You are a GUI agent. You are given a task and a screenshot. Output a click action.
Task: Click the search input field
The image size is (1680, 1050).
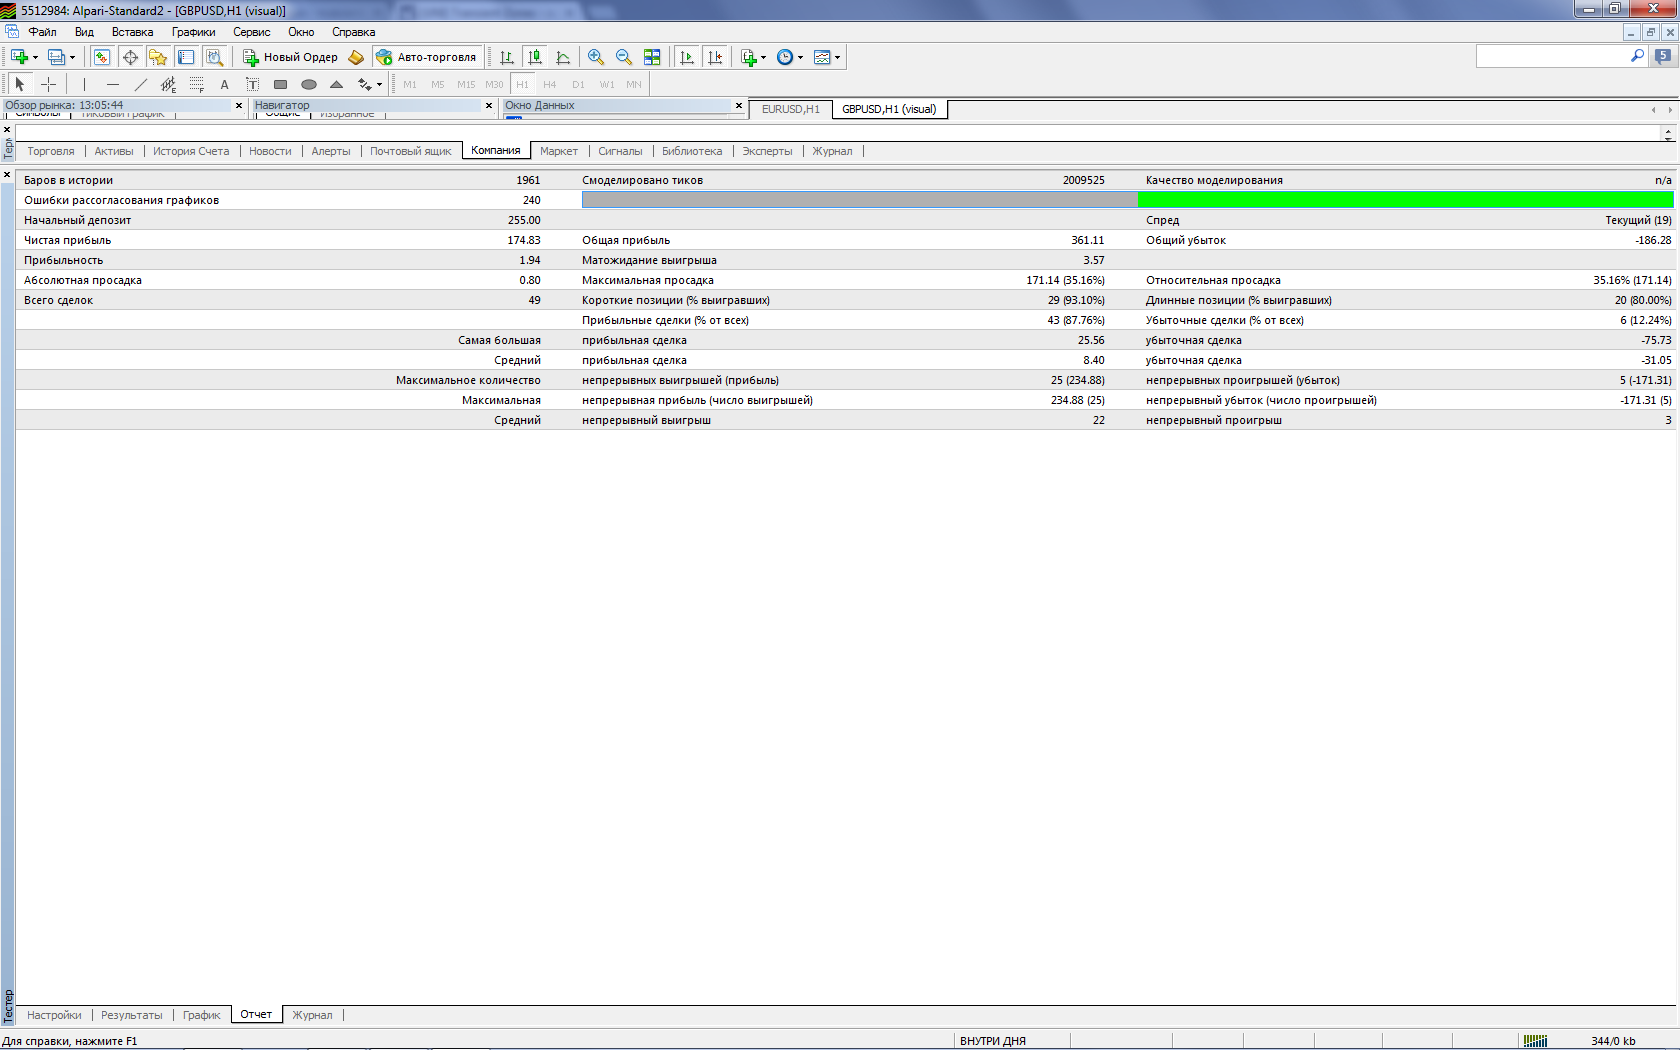(1553, 57)
